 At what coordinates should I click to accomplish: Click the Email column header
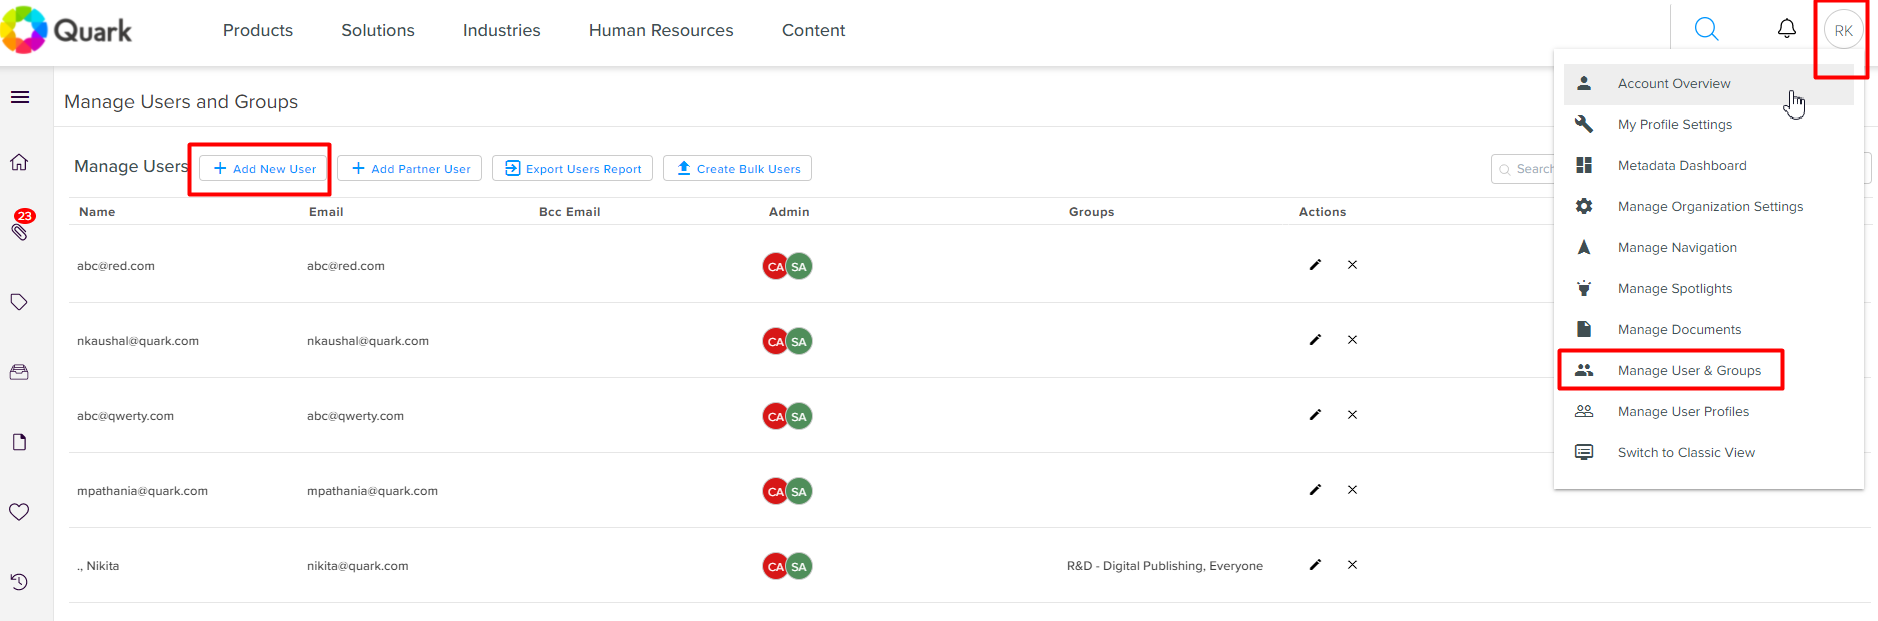click(326, 212)
